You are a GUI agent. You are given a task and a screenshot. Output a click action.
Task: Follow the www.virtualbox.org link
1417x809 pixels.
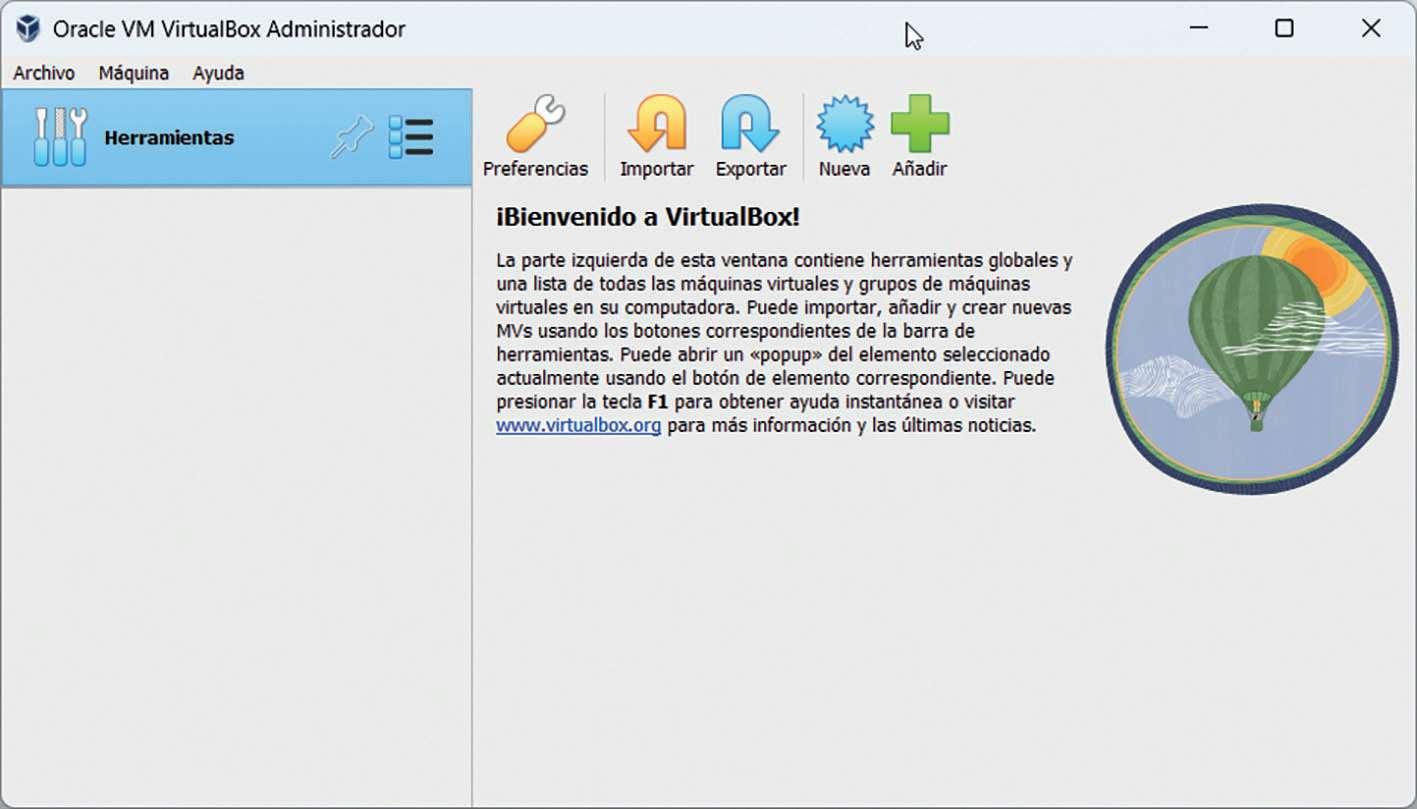coord(578,425)
